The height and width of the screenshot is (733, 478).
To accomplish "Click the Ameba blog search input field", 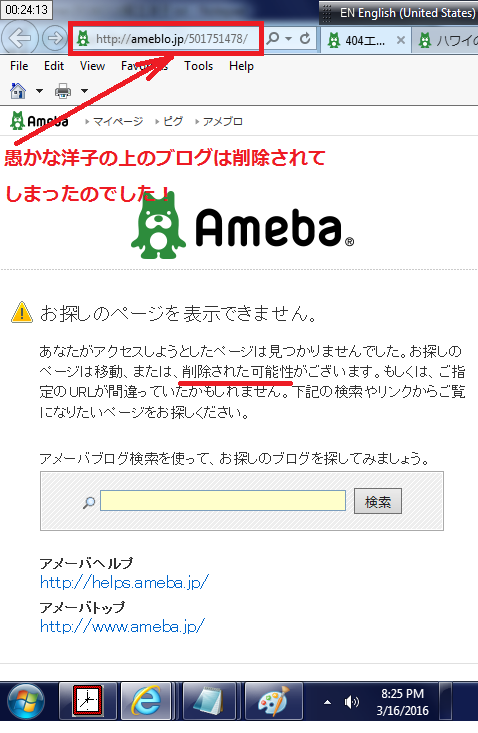I will point(223,501).
